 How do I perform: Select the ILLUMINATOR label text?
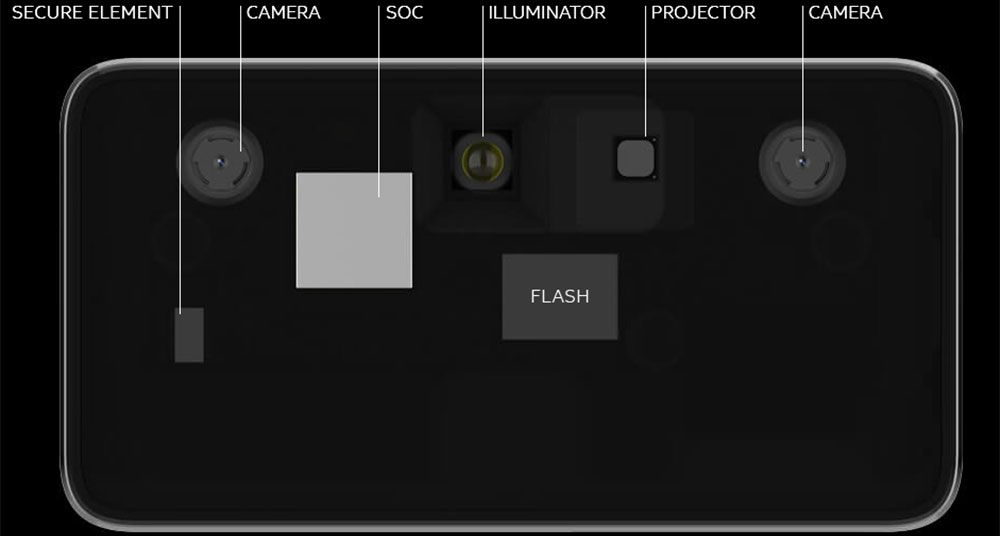pyautogui.click(x=547, y=13)
